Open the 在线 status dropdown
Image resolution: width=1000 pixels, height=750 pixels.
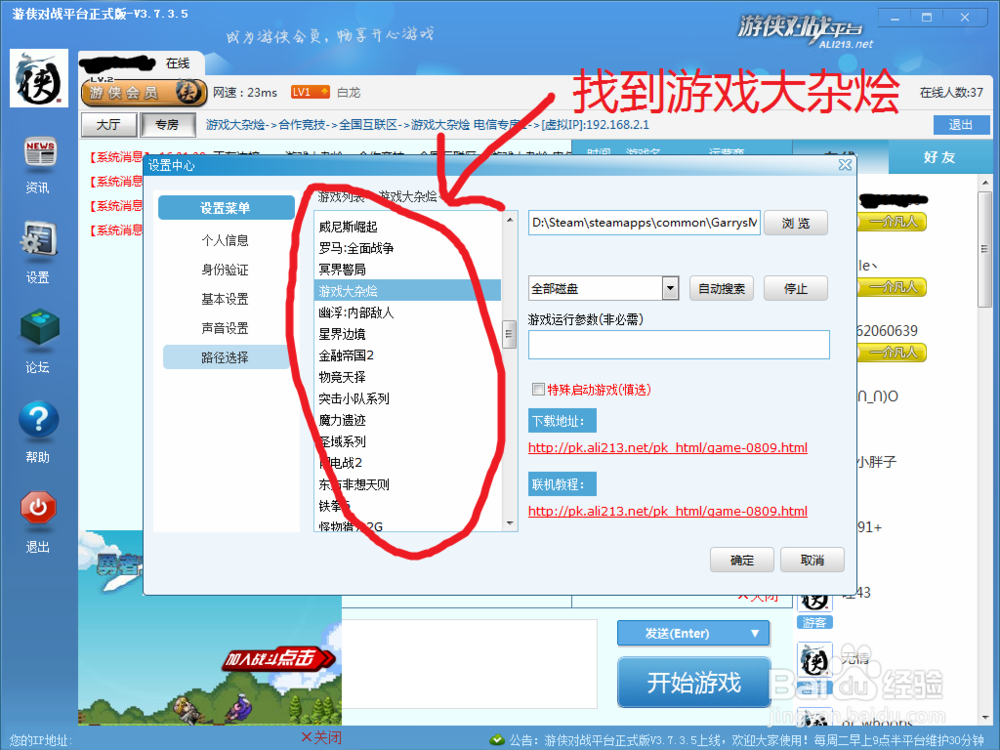pyautogui.click(x=179, y=62)
